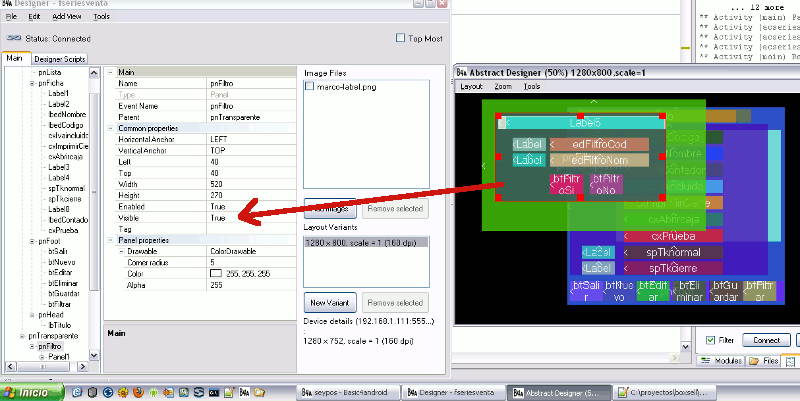The image size is (800, 401).
Task: Select the Main tab in Designer
Action: pyautogui.click(x=15, y=58)
